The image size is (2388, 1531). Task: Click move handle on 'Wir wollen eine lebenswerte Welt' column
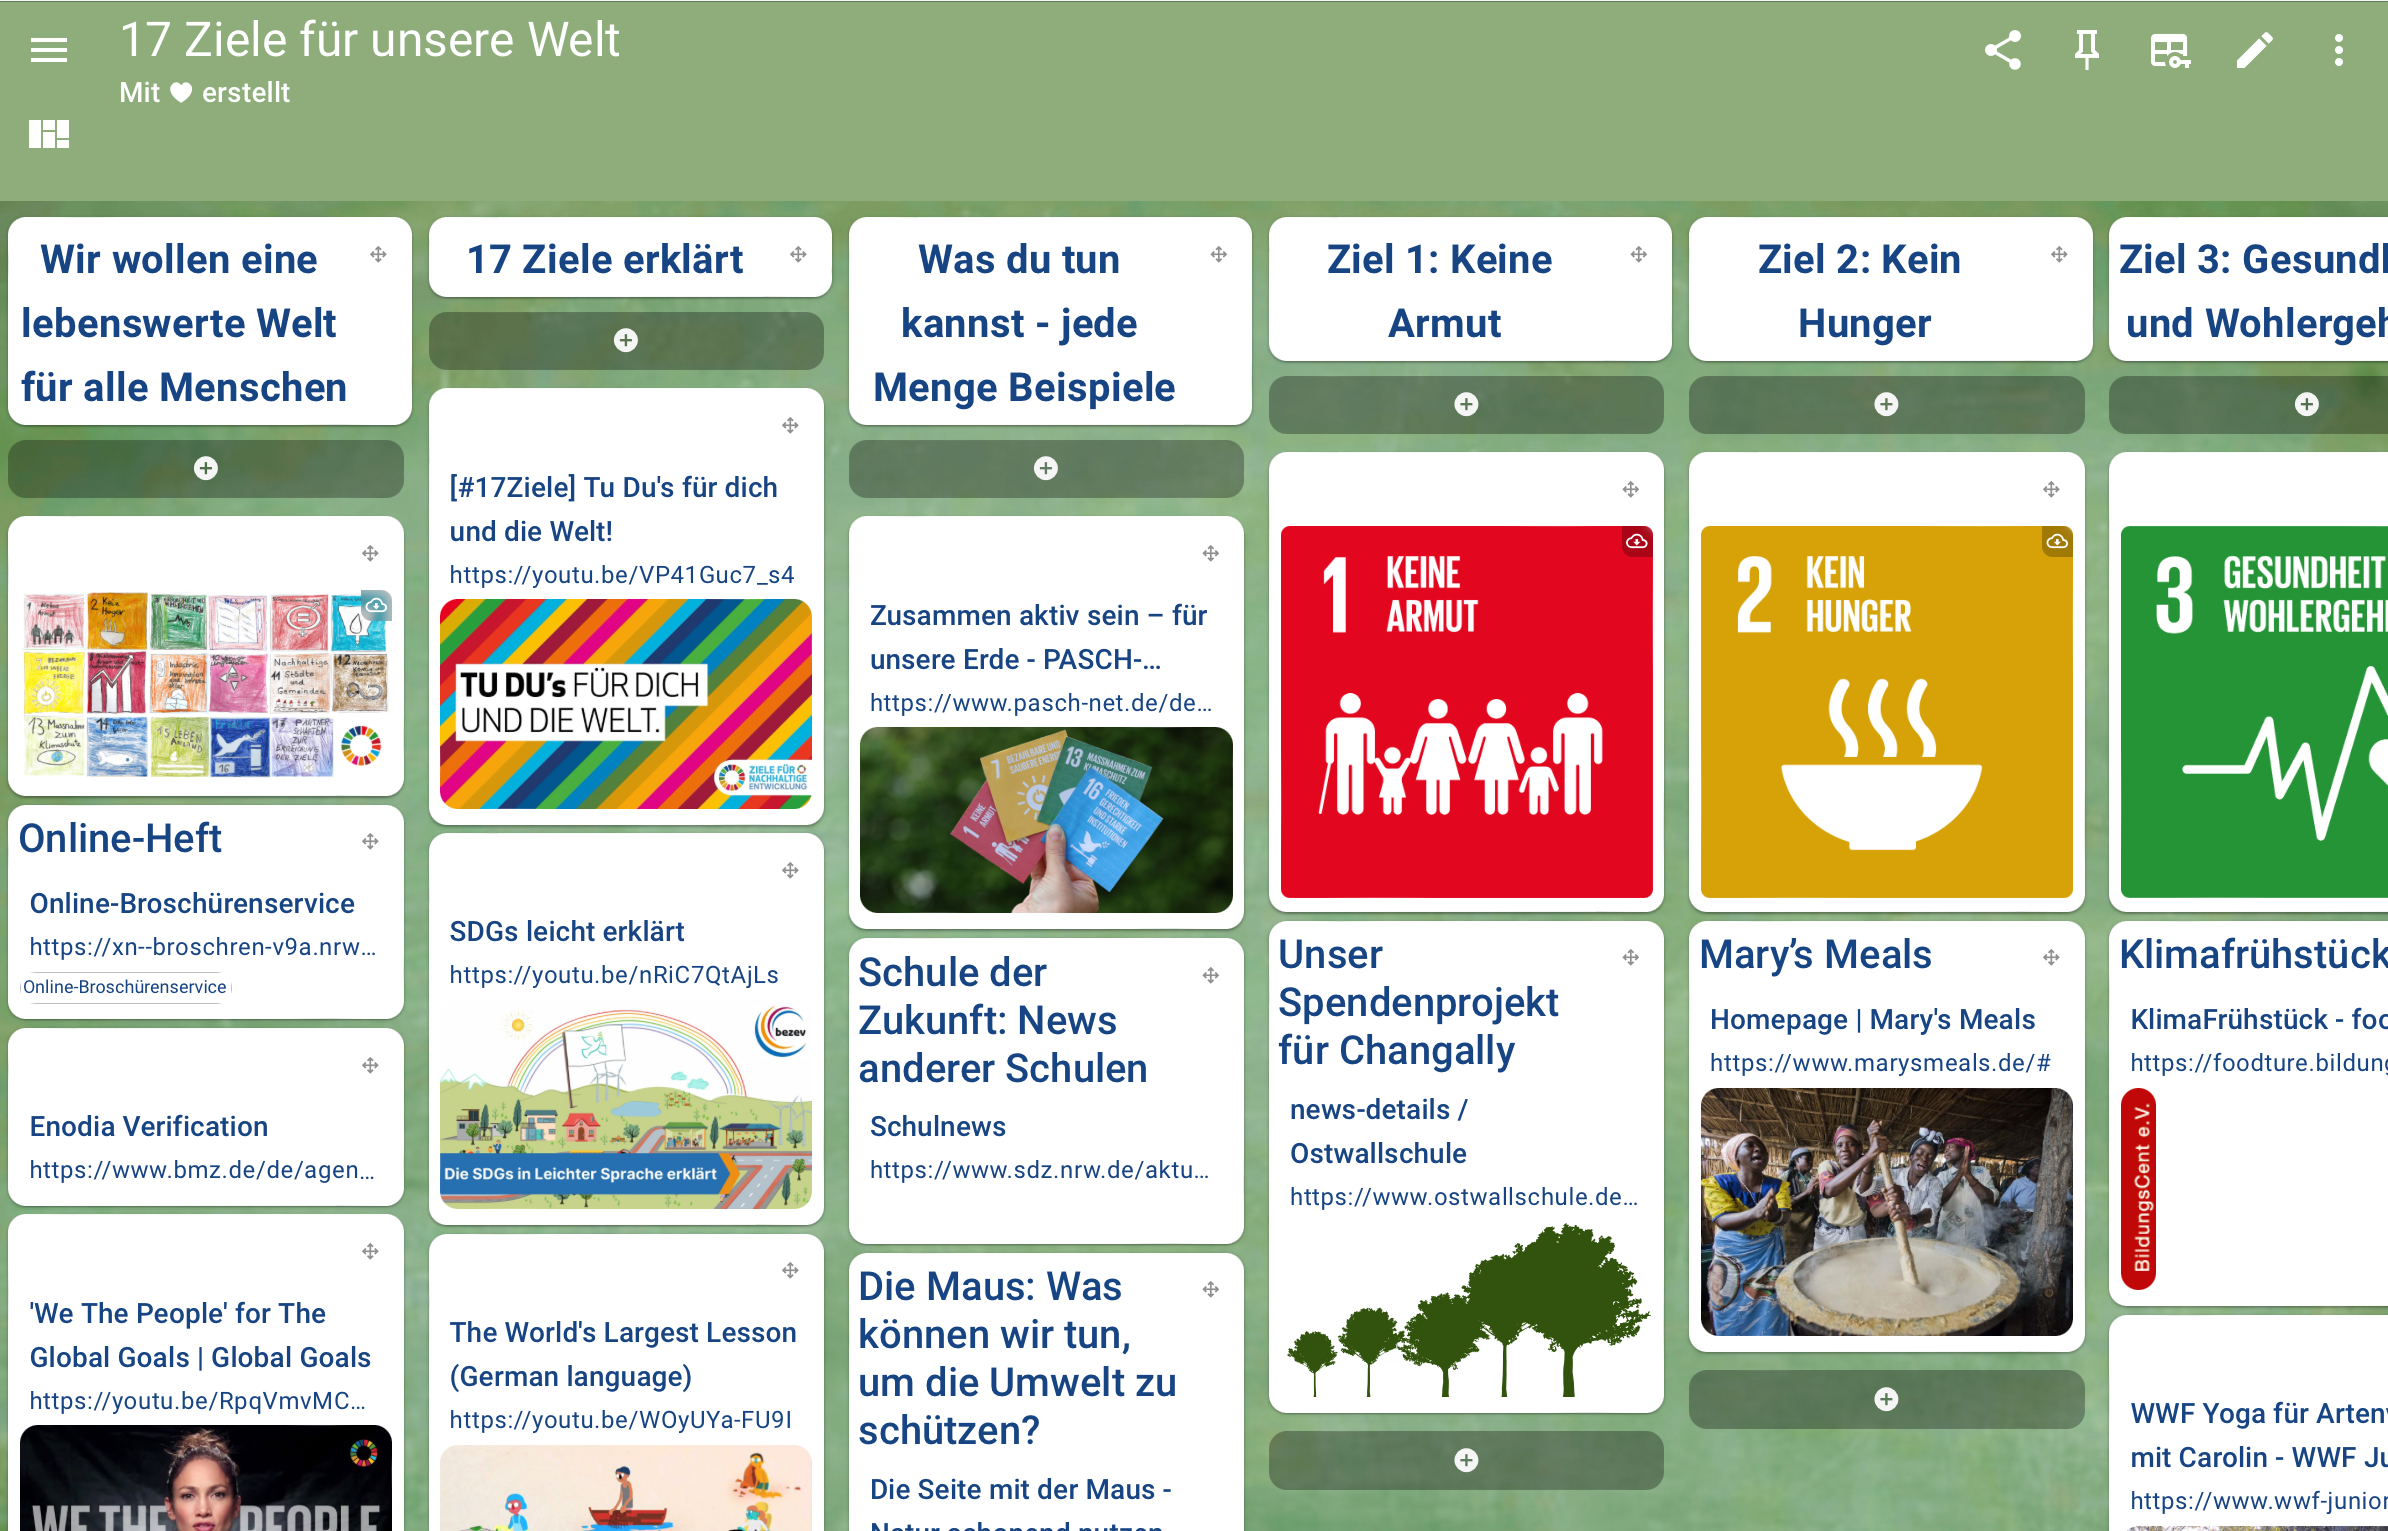coord(378,254)
